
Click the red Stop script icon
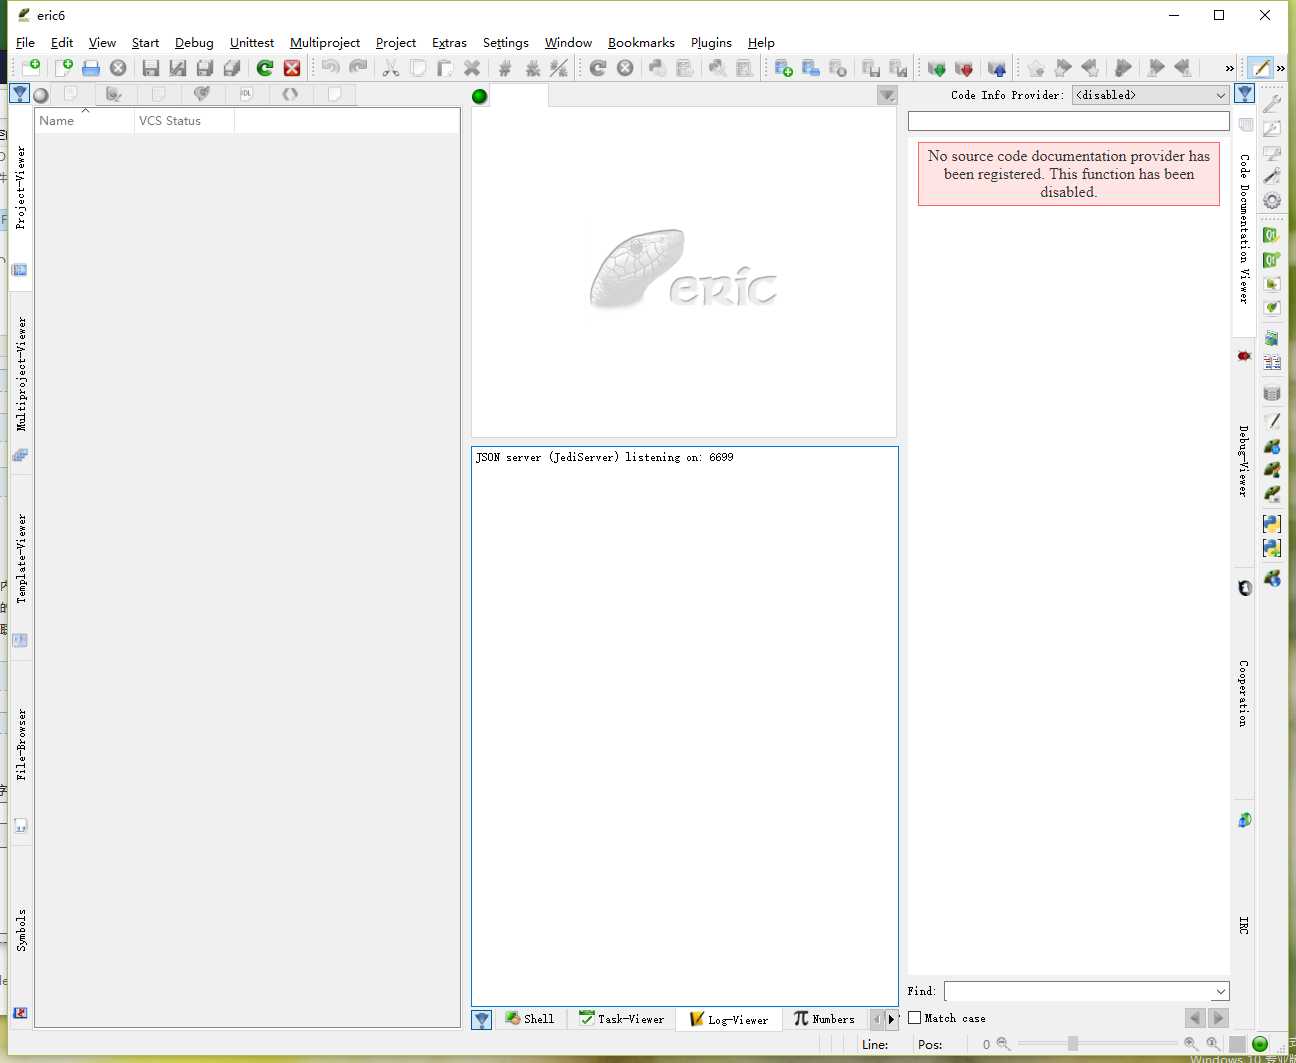(x=292, y=67)
